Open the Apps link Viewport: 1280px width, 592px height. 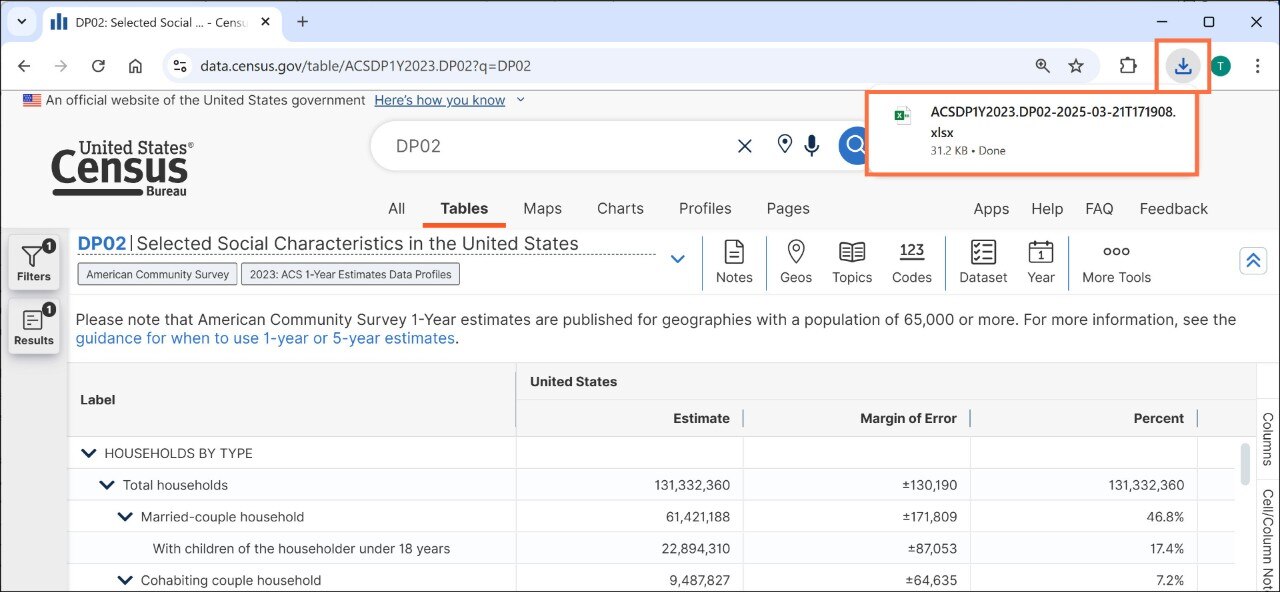click(991, 209)
